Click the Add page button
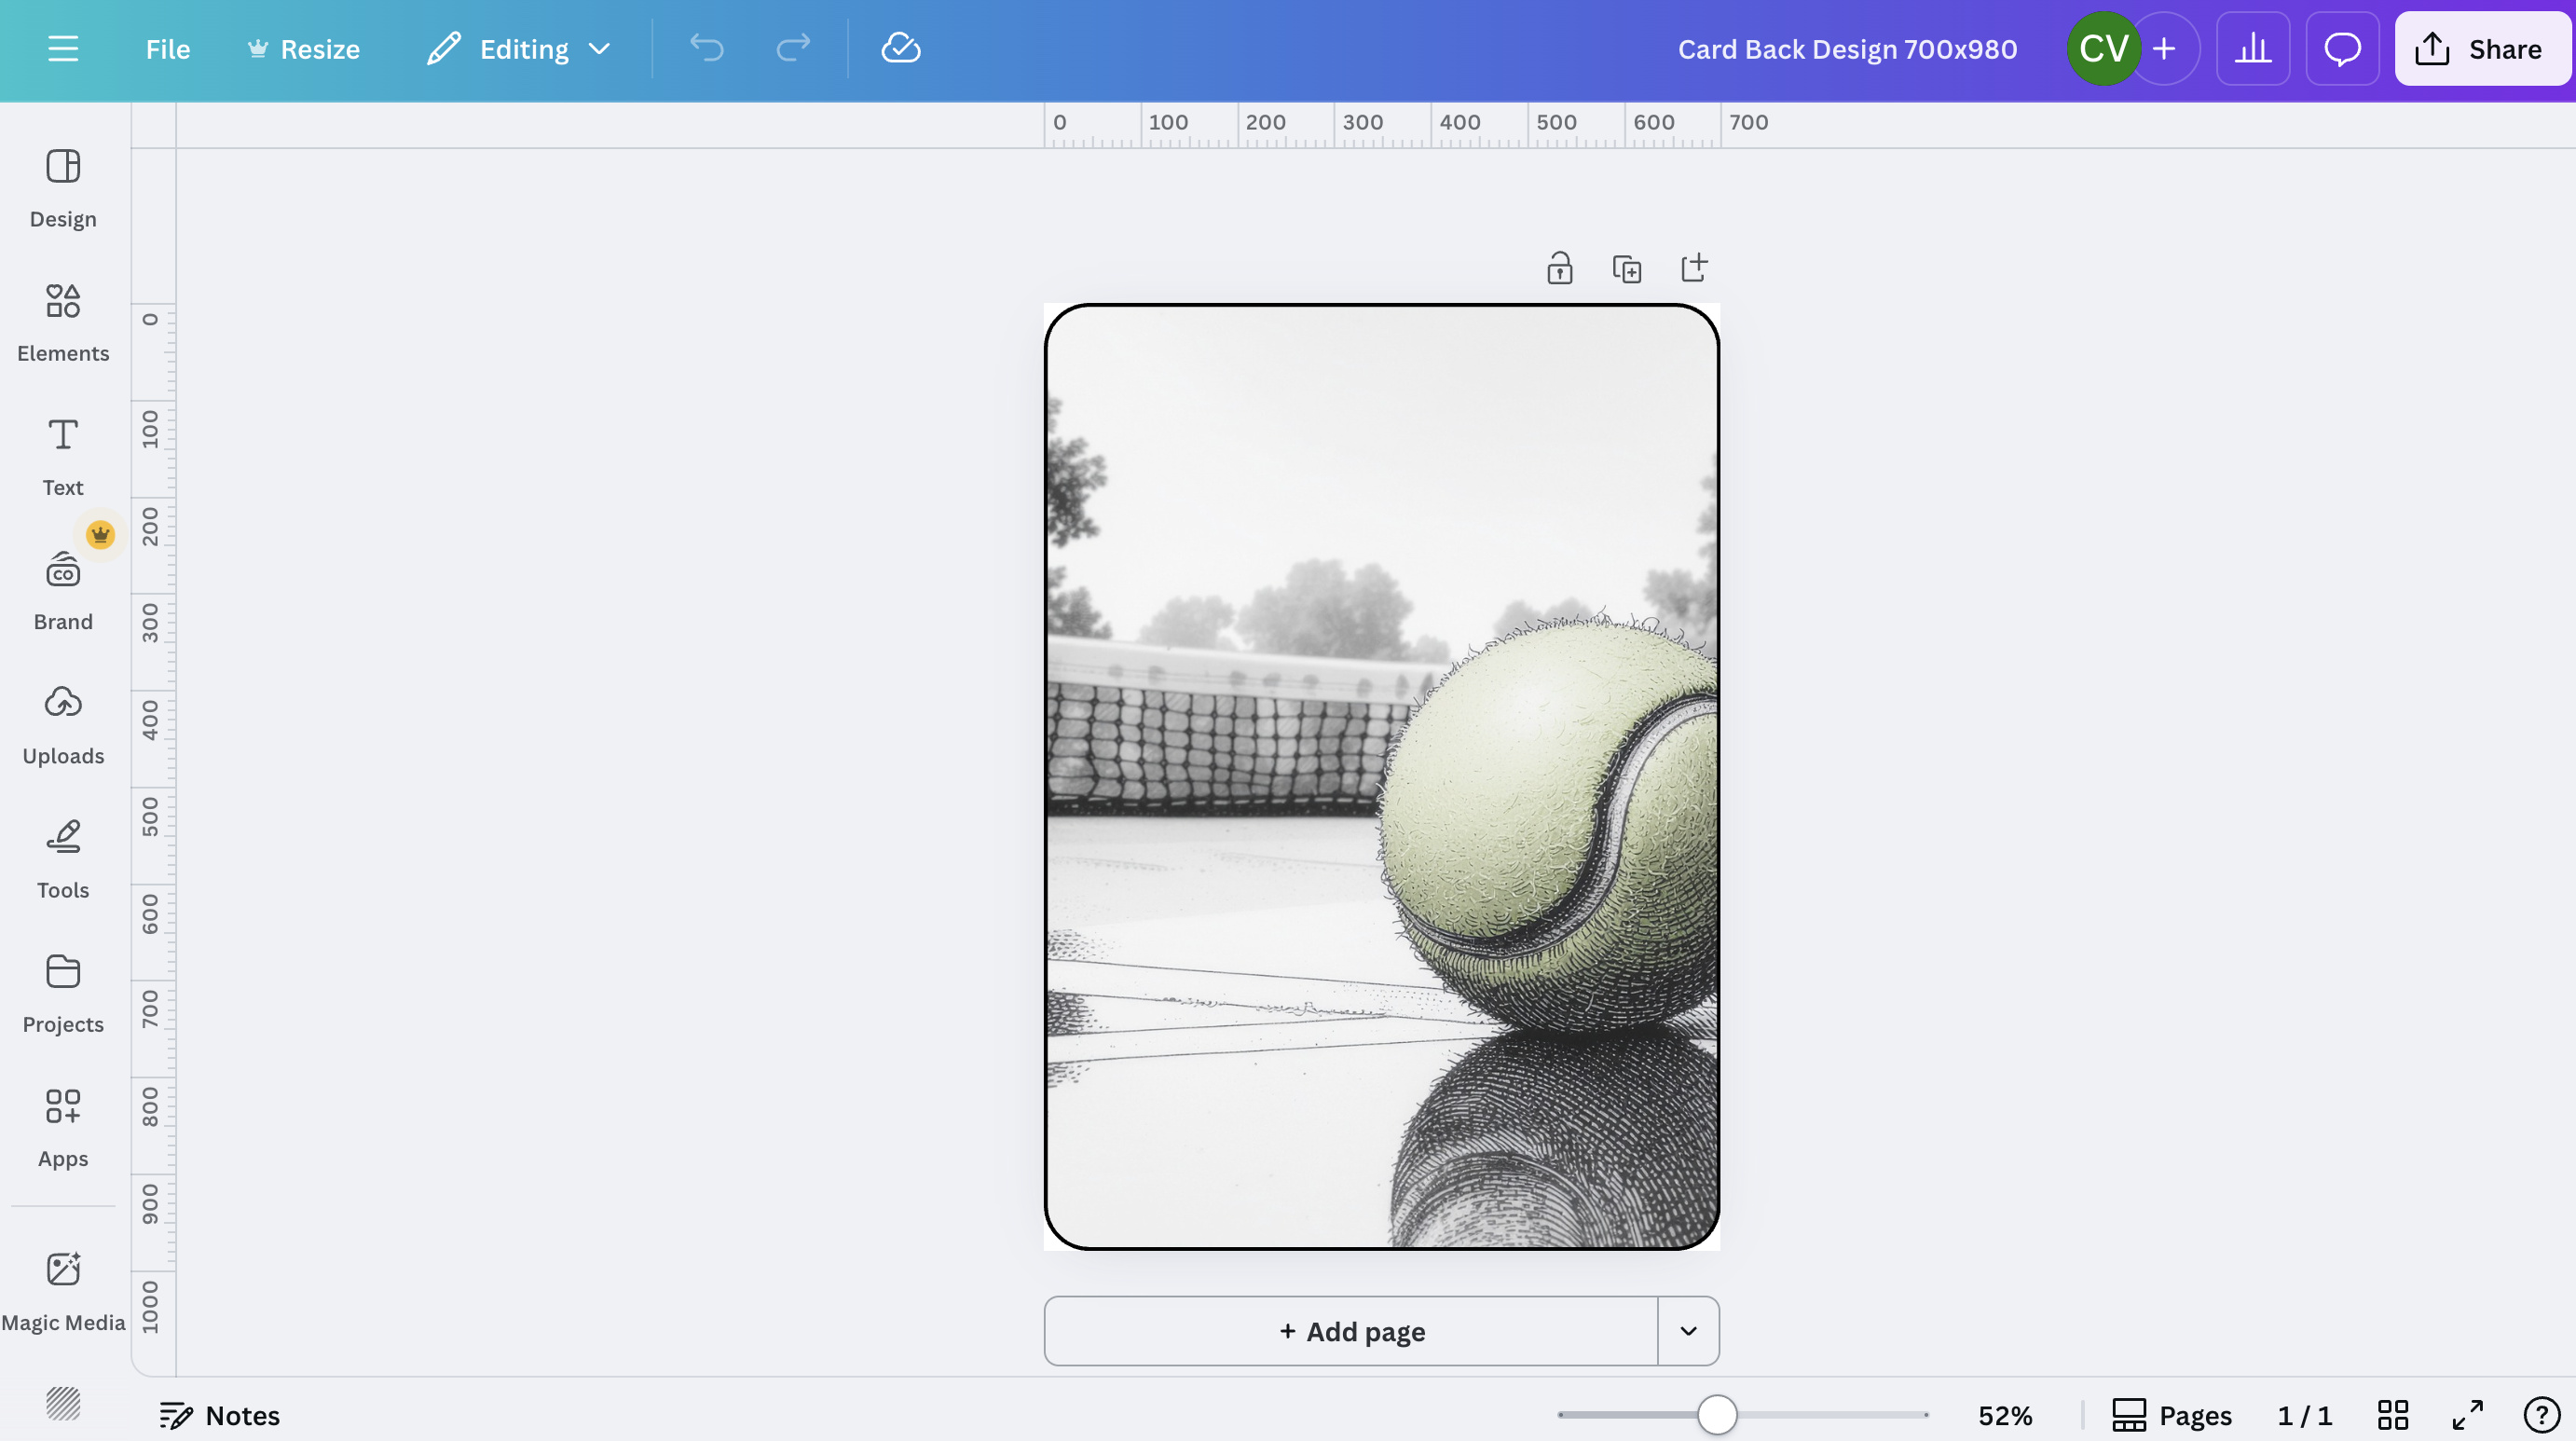 [1352, 1331]
